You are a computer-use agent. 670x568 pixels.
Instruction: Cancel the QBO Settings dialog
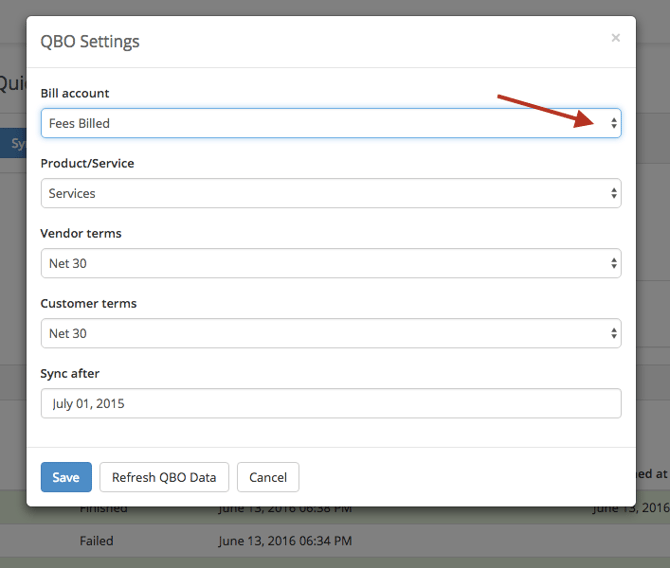(268, 477)
